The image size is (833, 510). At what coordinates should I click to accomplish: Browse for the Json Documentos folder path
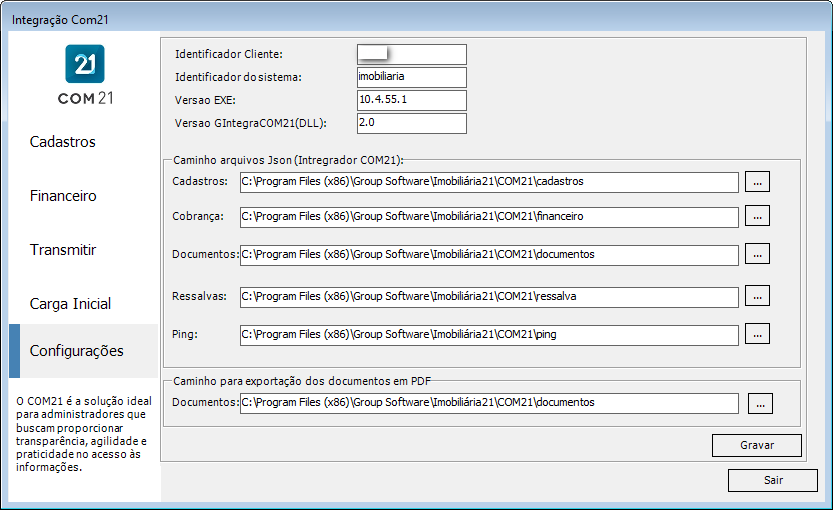(x=757, y=254)
